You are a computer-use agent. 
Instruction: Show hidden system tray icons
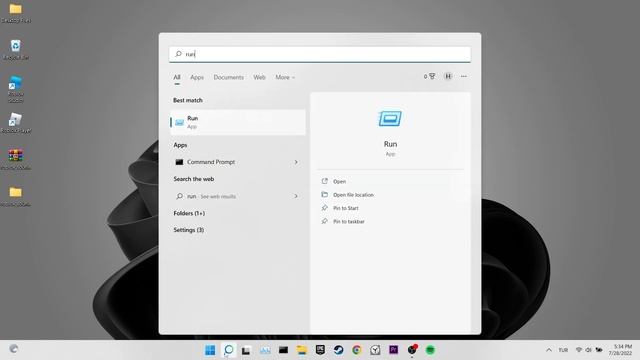pos(549,350)
